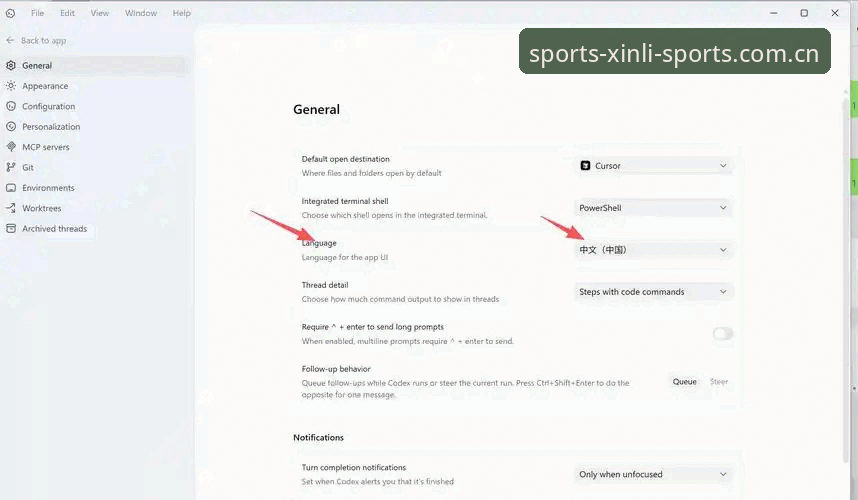Click the Integrated terminal shell label
858x500 pixels.
345,201
